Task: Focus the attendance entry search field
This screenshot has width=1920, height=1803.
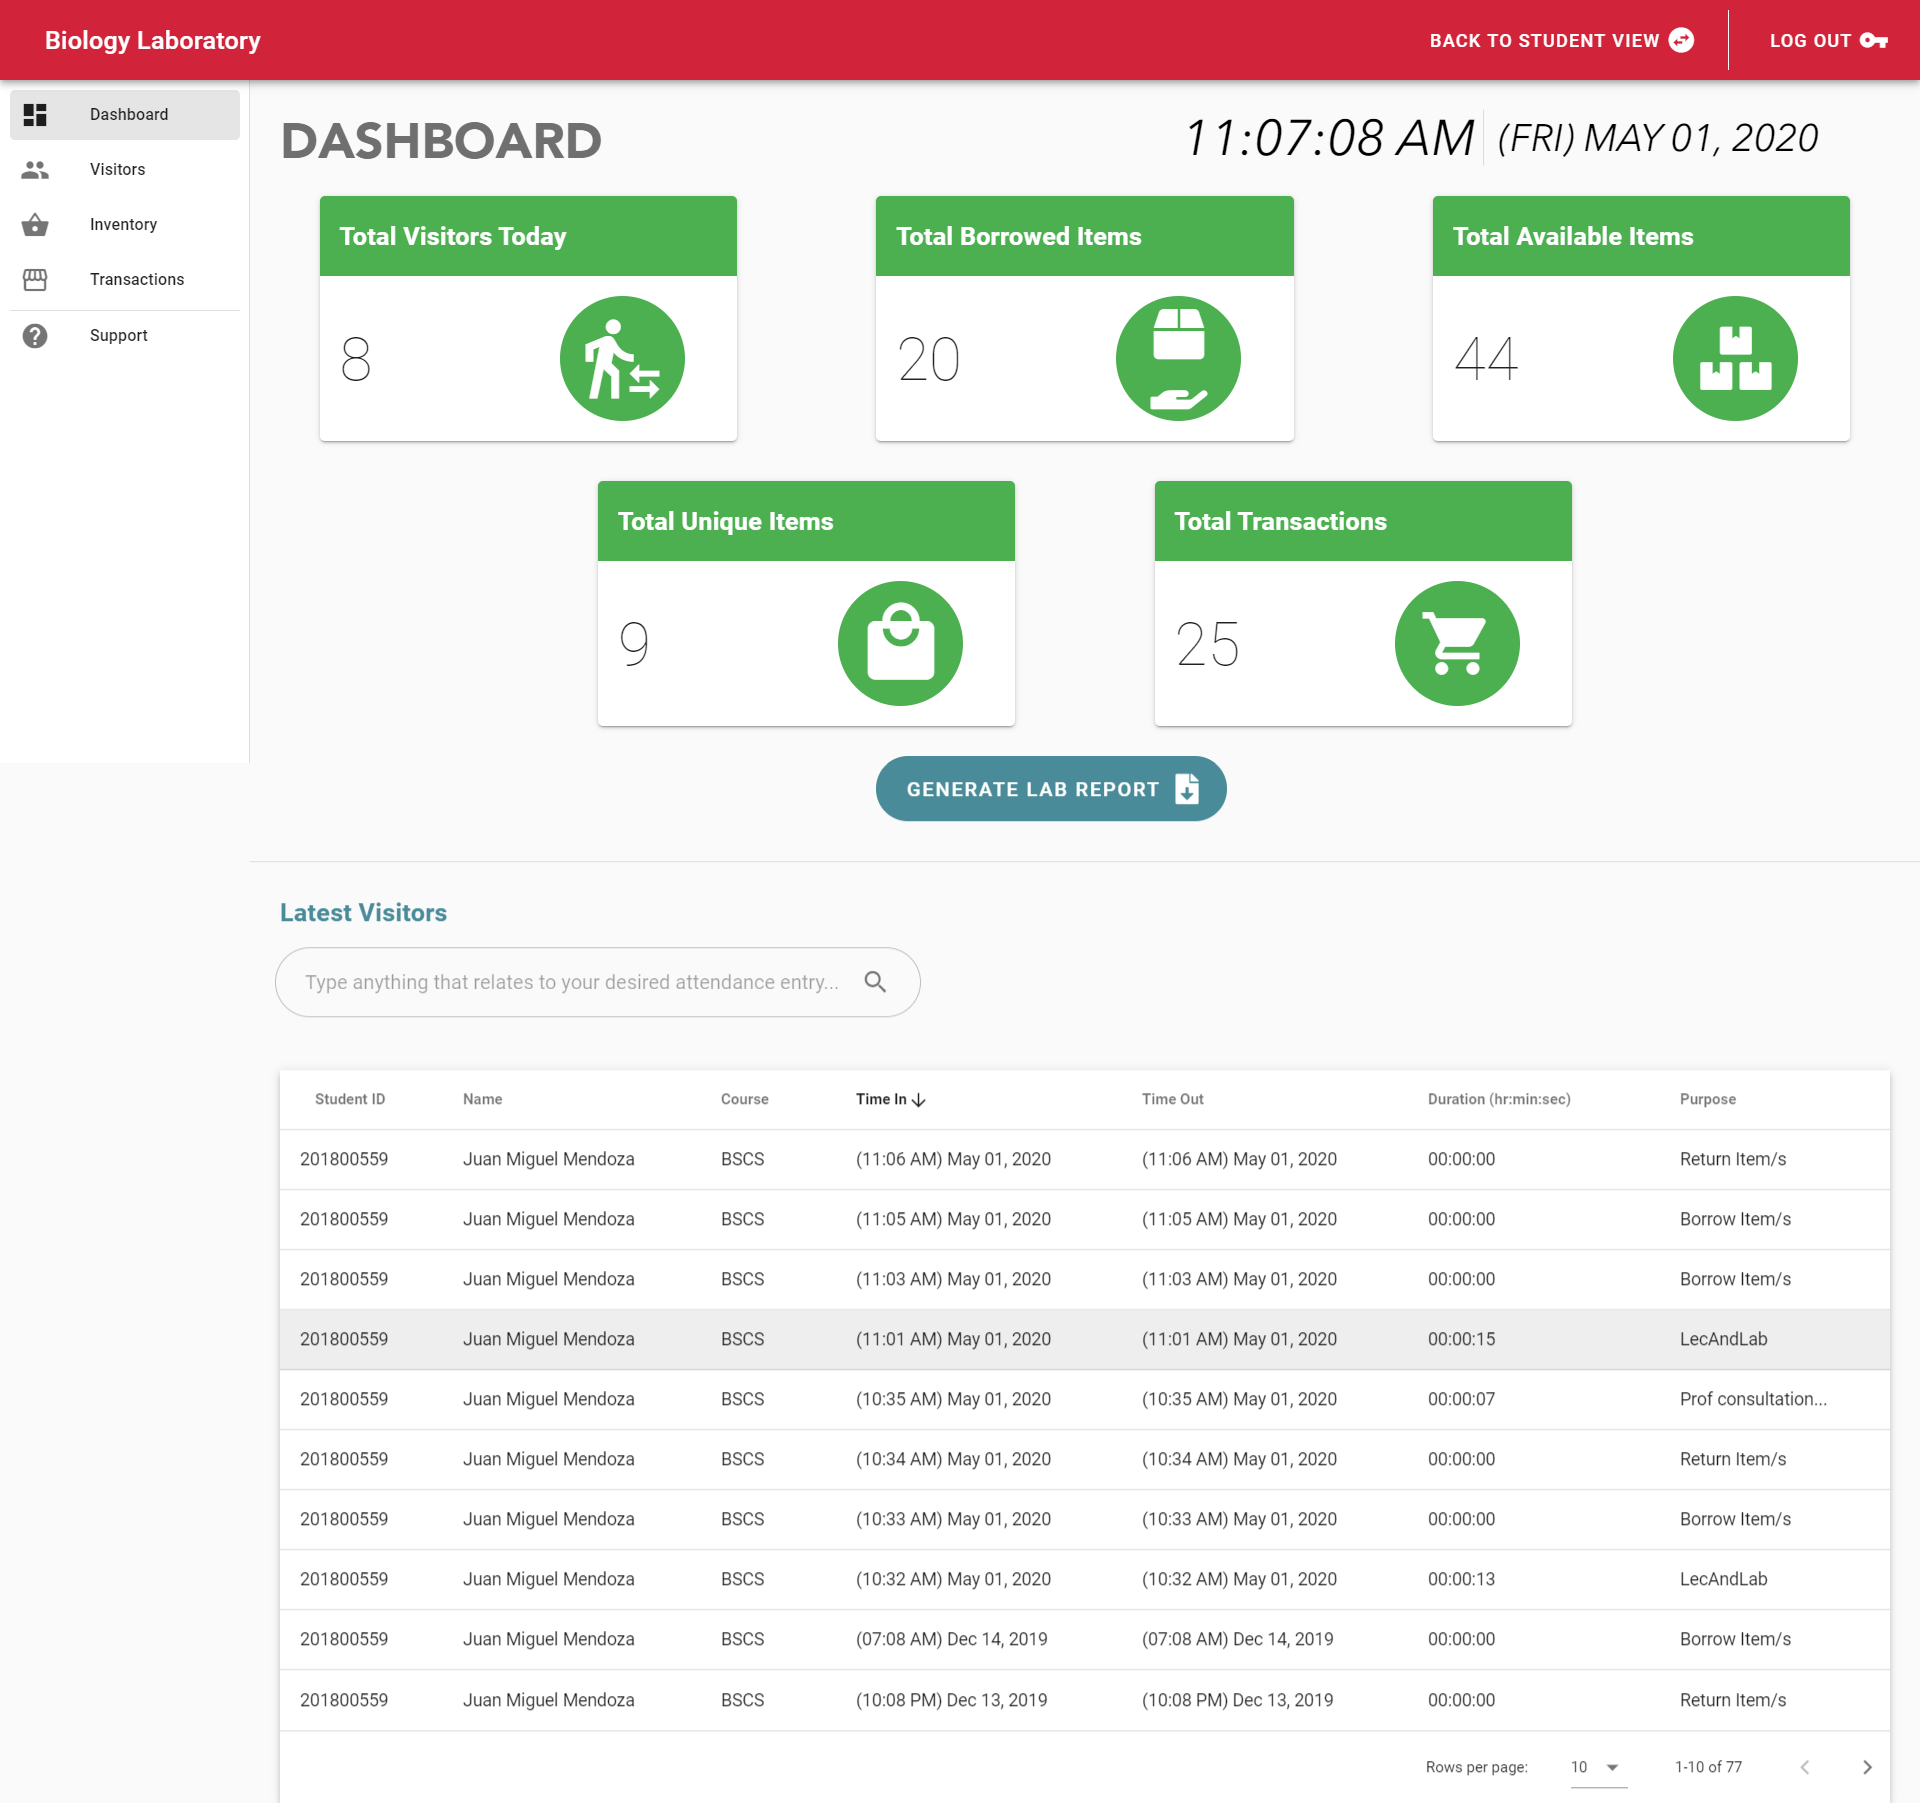Action: pos(571,982)
